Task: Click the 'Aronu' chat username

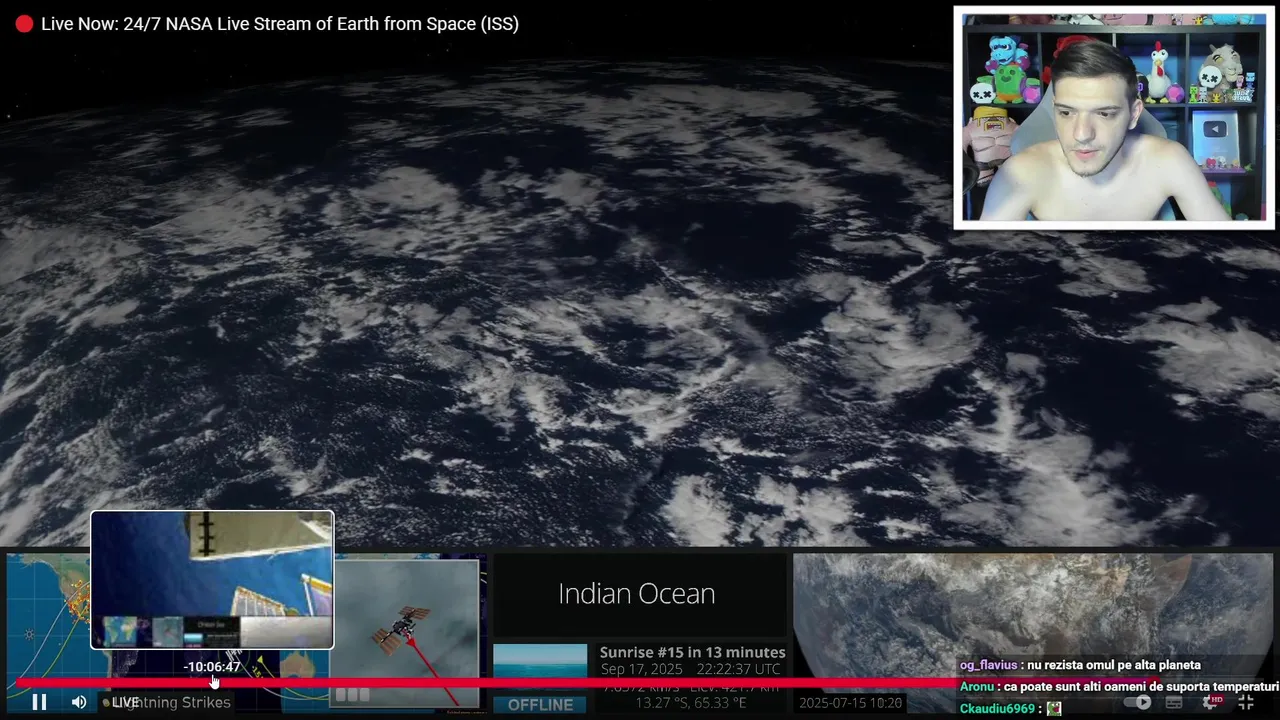Action: click(977, 687)
